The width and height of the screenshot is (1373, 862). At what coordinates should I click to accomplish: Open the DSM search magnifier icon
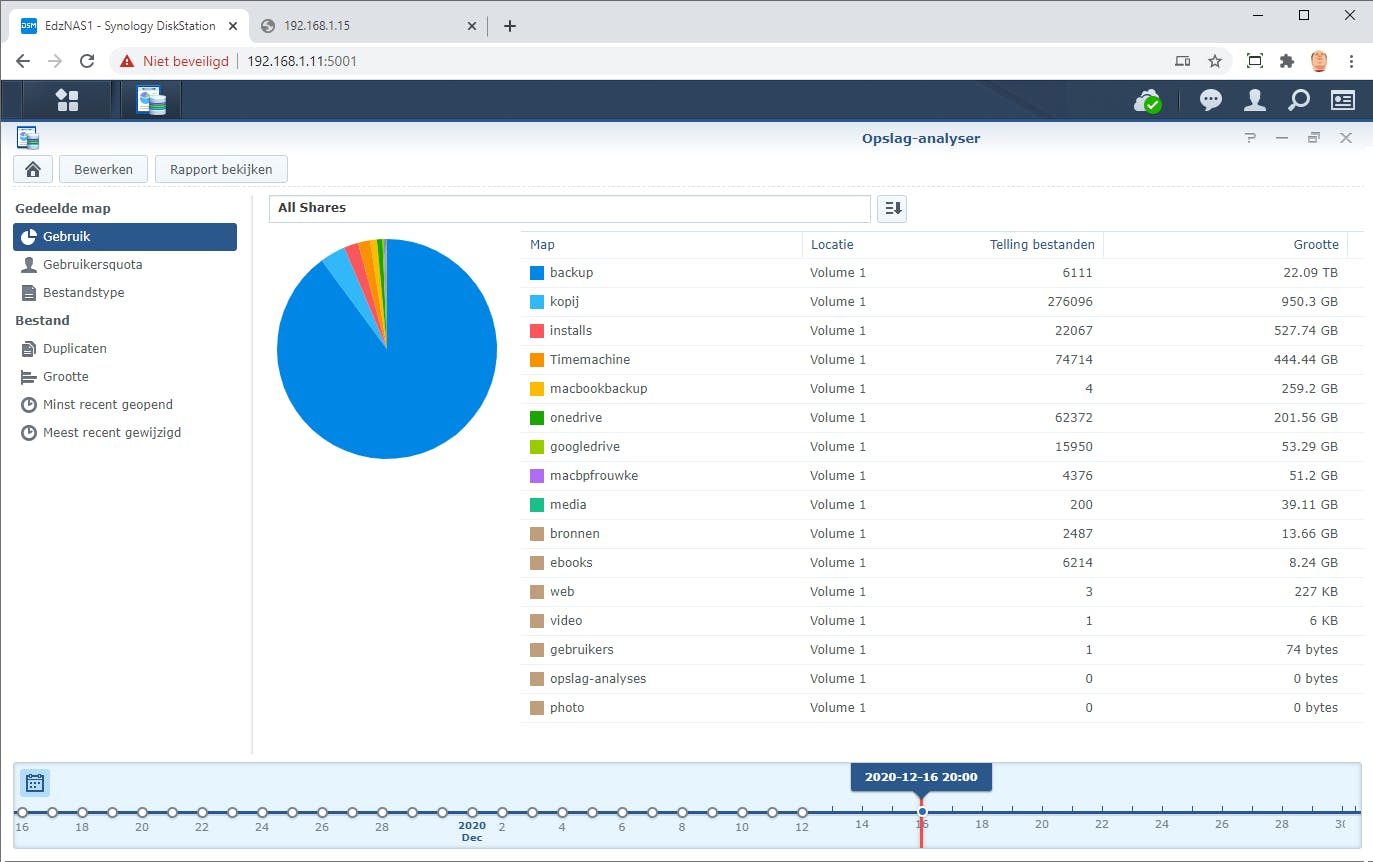click(1298, 100)
